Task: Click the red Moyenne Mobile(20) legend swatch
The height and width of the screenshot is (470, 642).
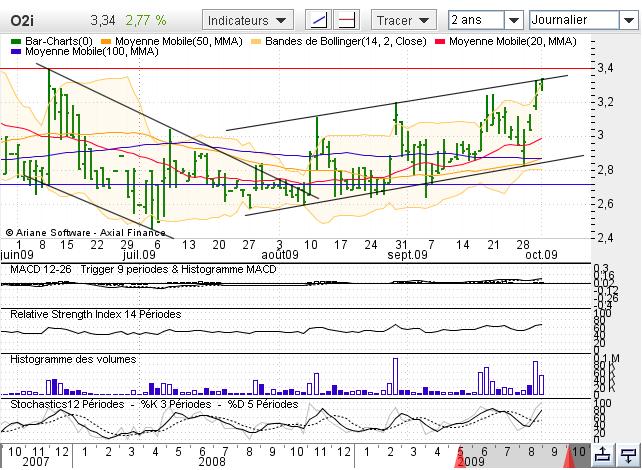Action: click(440, 41)
